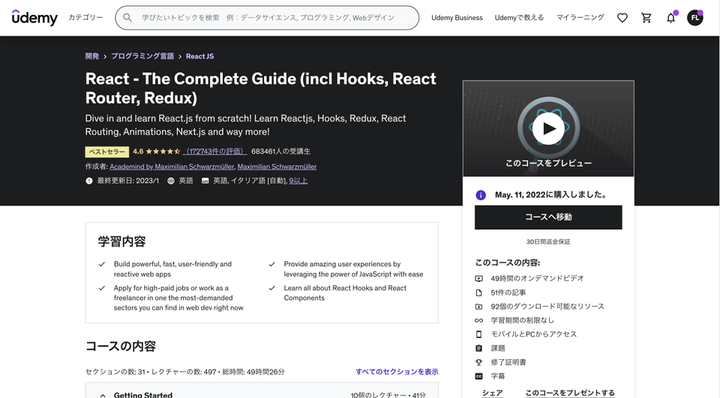Click the downloadable resources icon
Viewport: 720px width, 398px height.
tap(479, 307)
